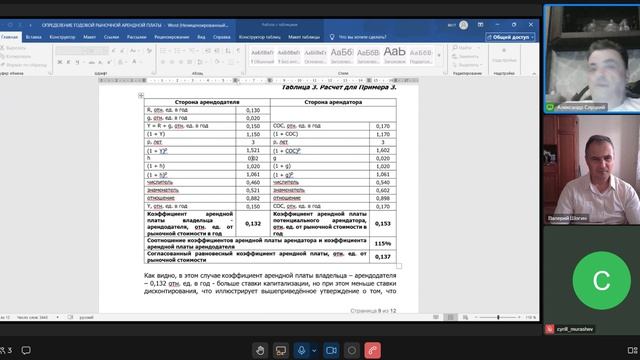Viewport: 640px width, 360px height.
Task: Click the clear formatting icon
Action: (149, 51)
